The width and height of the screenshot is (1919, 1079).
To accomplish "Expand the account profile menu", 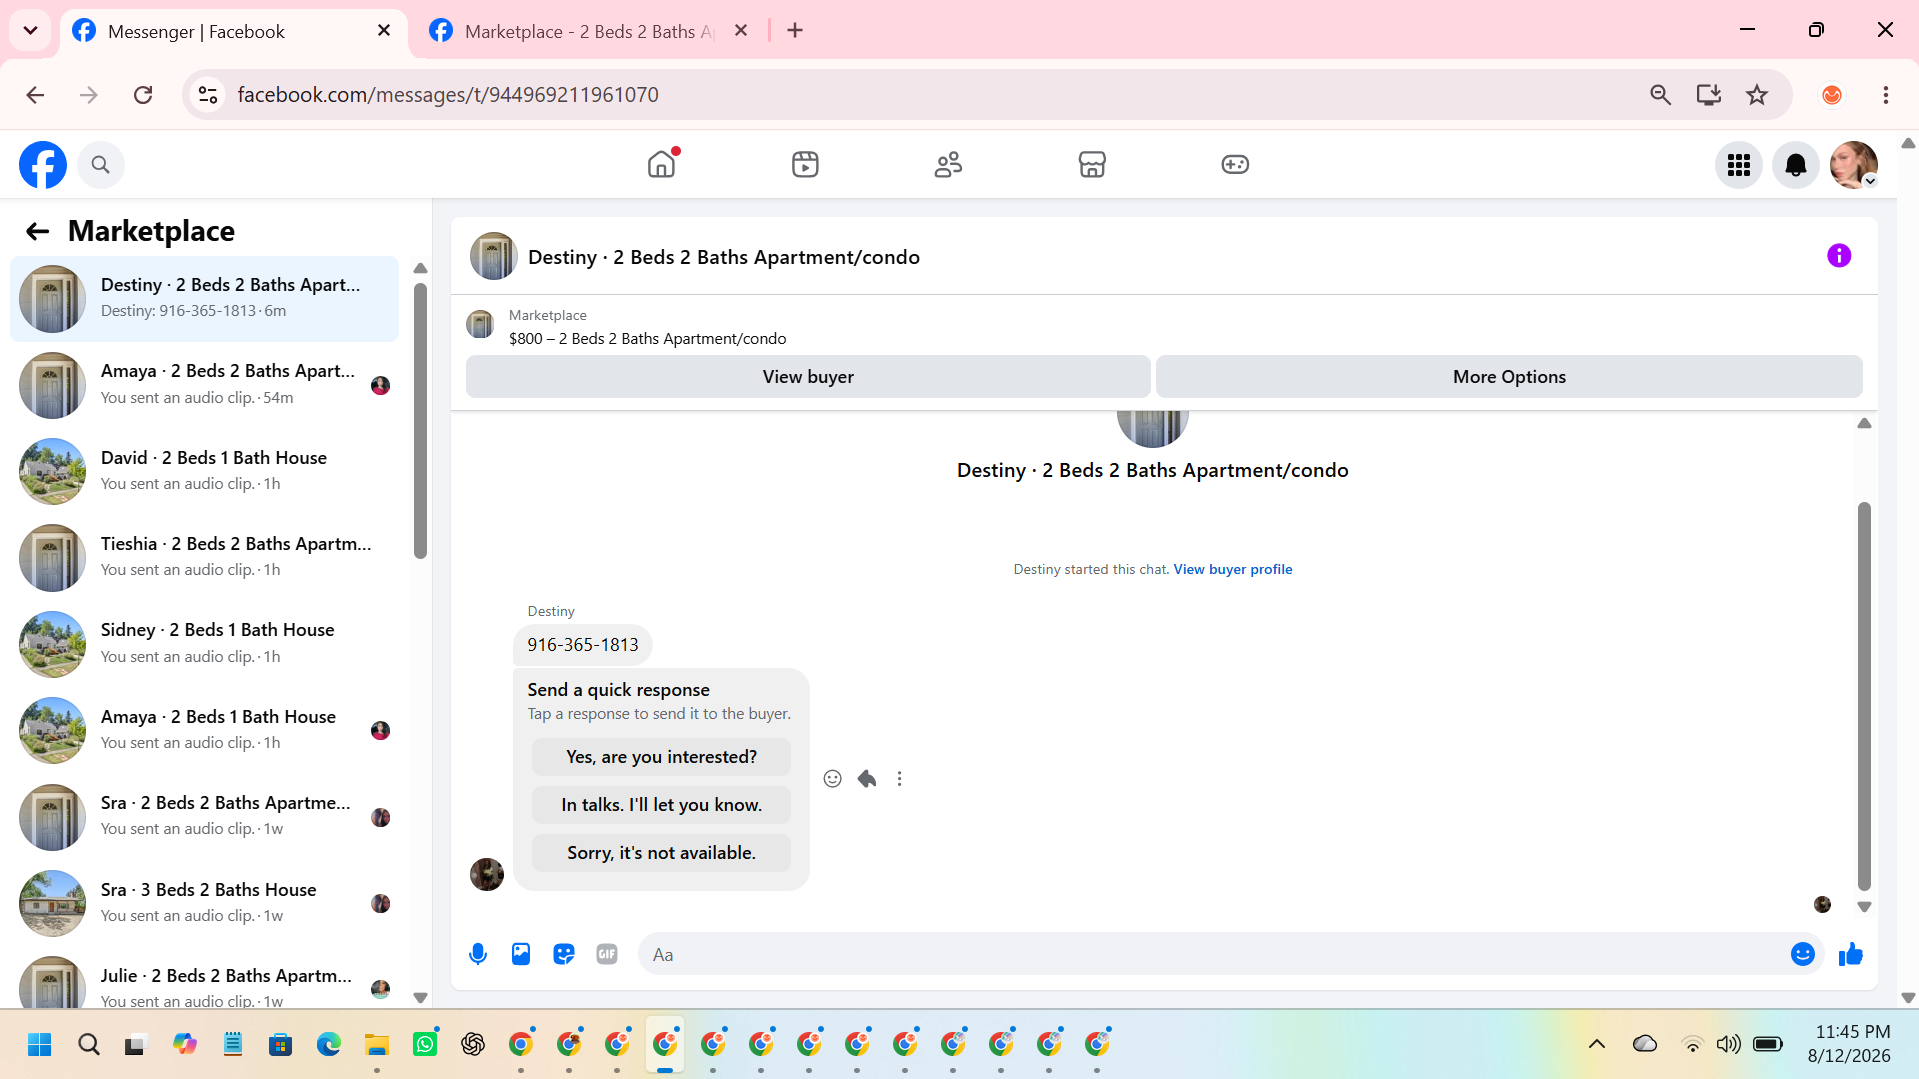I will (x=1853, y=165).
